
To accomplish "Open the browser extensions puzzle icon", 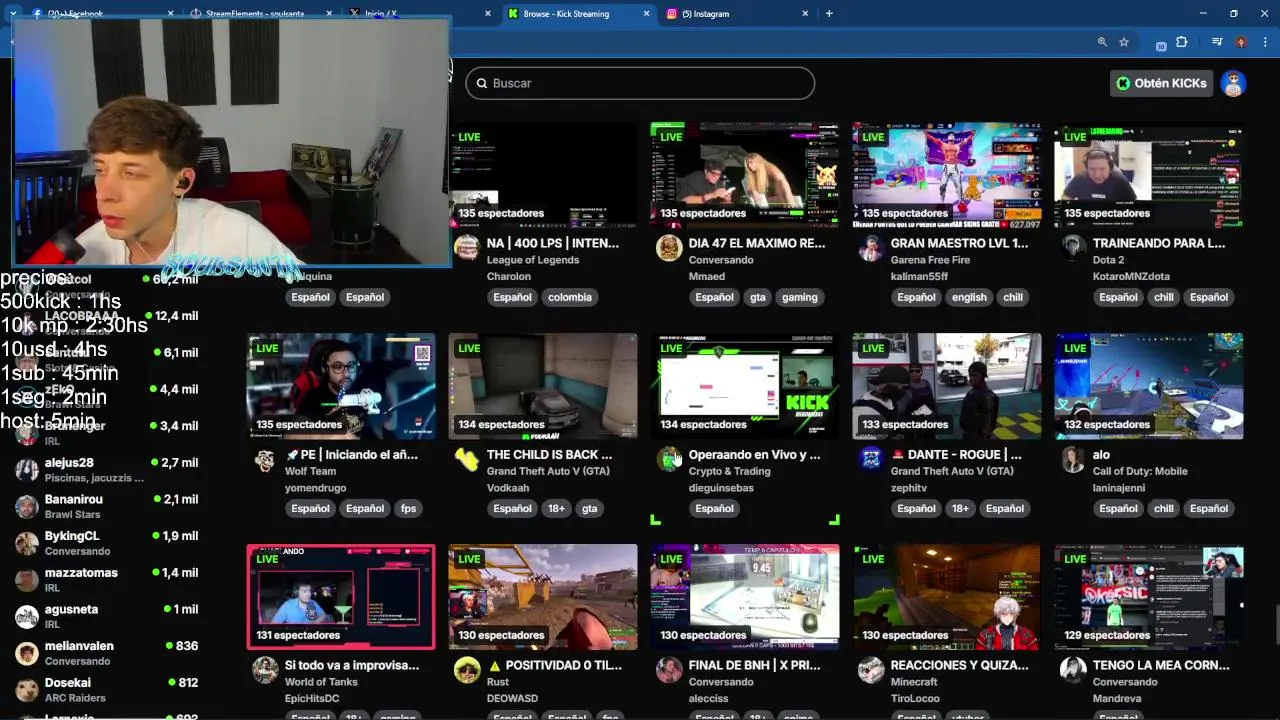I will pos(1182,42).
